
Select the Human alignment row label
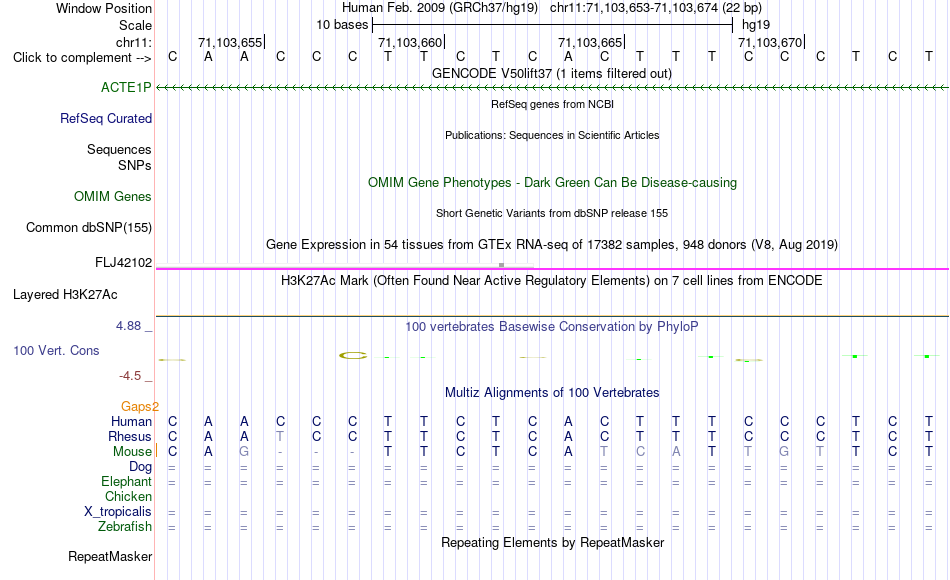pos(131,421)
